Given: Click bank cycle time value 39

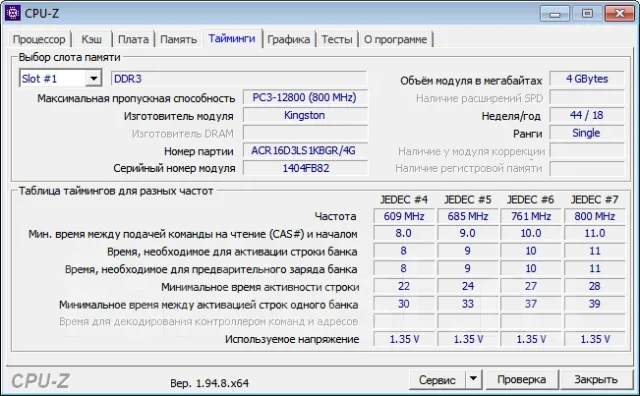Looking at the screenshot, I should (x=594, y=304).
